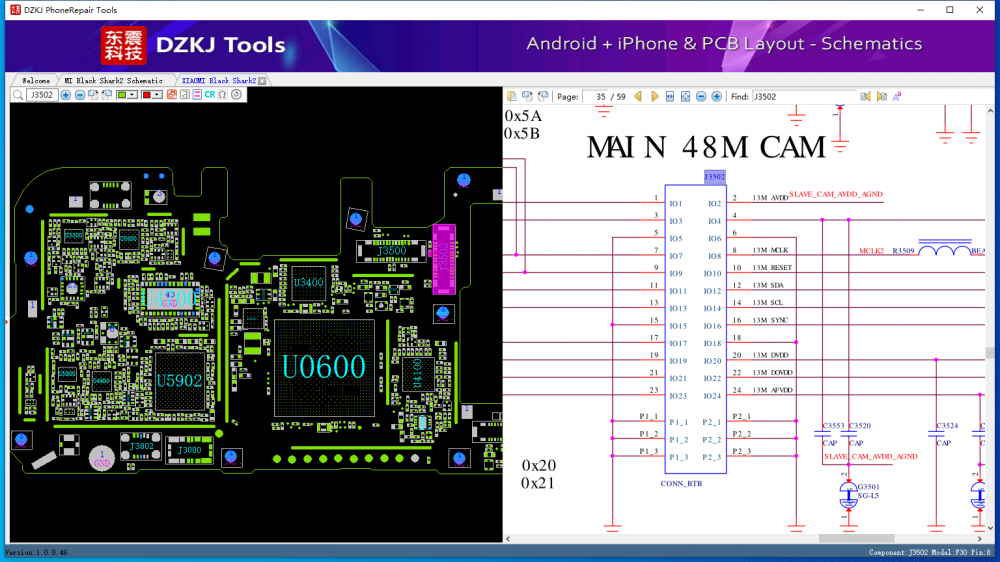
Task: Click the omega resistance icon
Action: coord(223,95)
